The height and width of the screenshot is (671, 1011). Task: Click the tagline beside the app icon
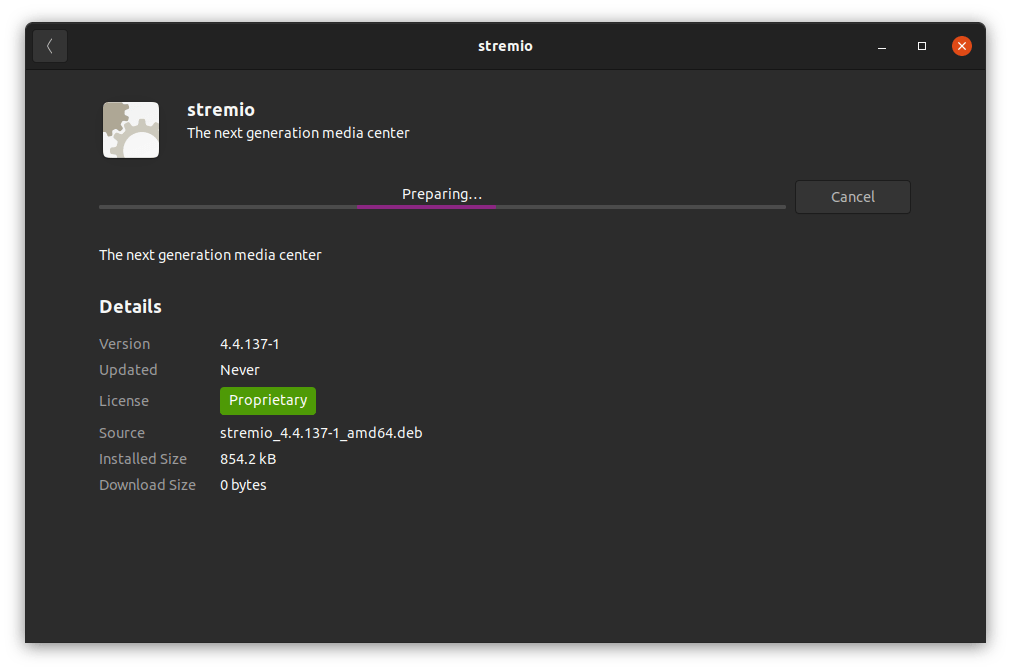point(298,133)
